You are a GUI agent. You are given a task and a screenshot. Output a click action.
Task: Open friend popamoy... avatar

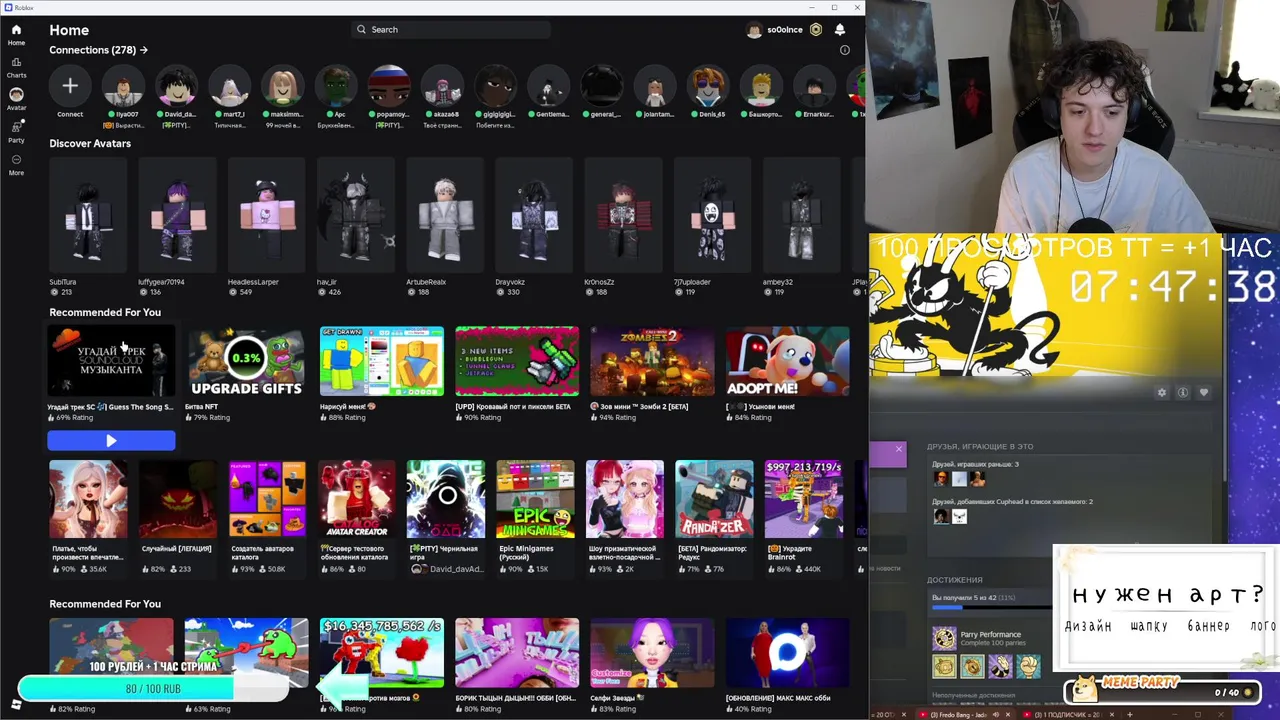pyautogui.click(x=389, y=87)
